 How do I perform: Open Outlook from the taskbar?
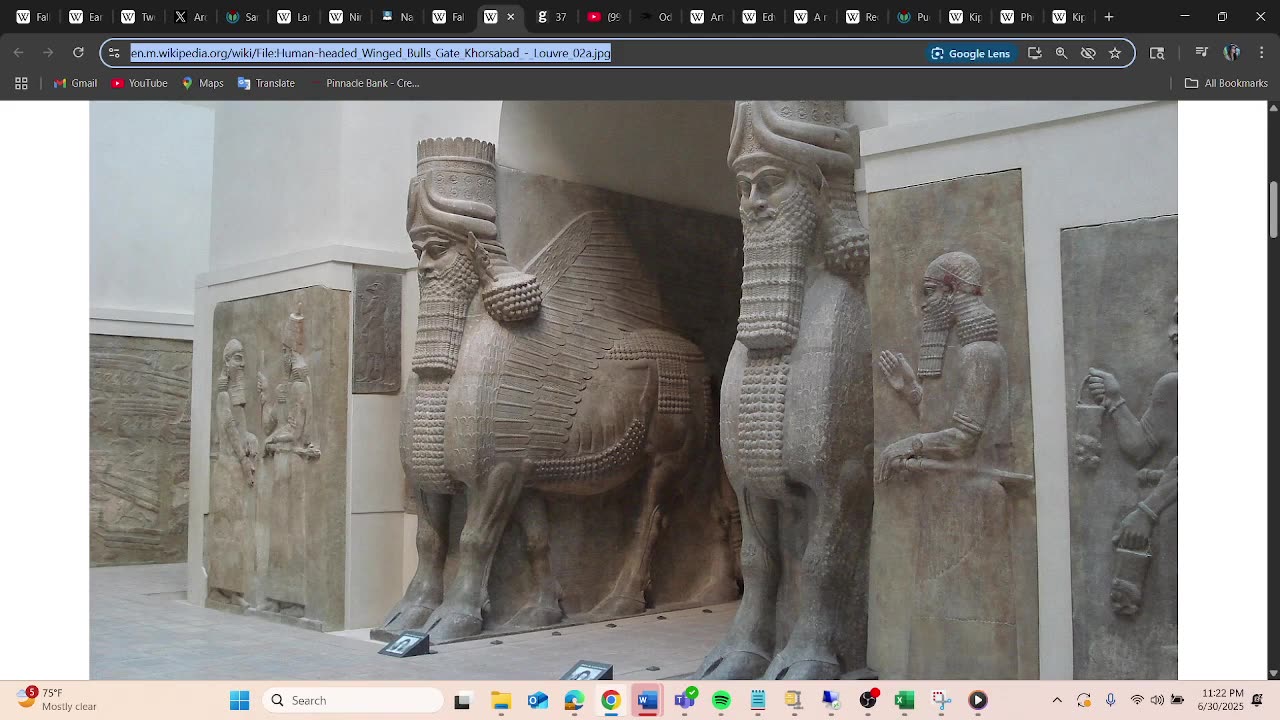point(538,700)
